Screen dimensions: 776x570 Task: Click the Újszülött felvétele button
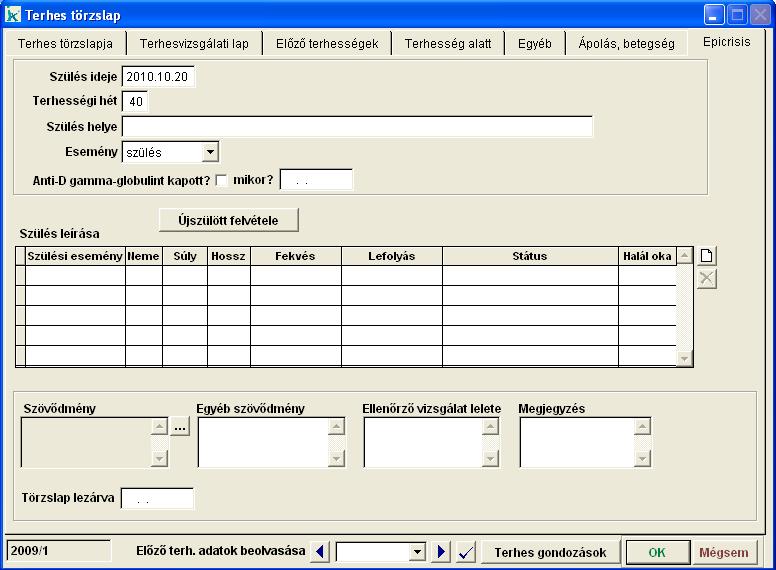[229, 220]
